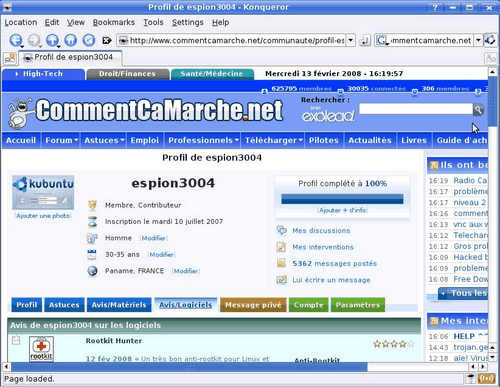Click the Rootkit Hunter entry page icon
500x387 pixels.
[16, 340]
